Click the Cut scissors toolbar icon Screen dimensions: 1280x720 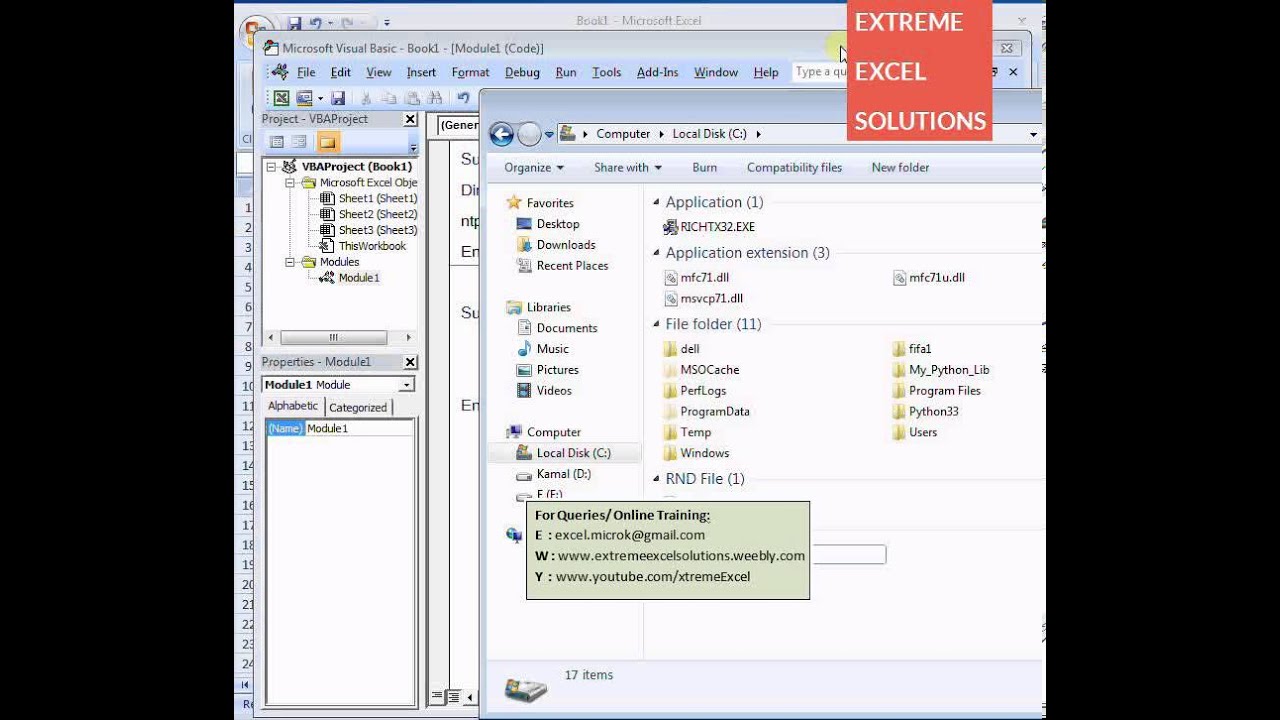(x=366, y=98)
